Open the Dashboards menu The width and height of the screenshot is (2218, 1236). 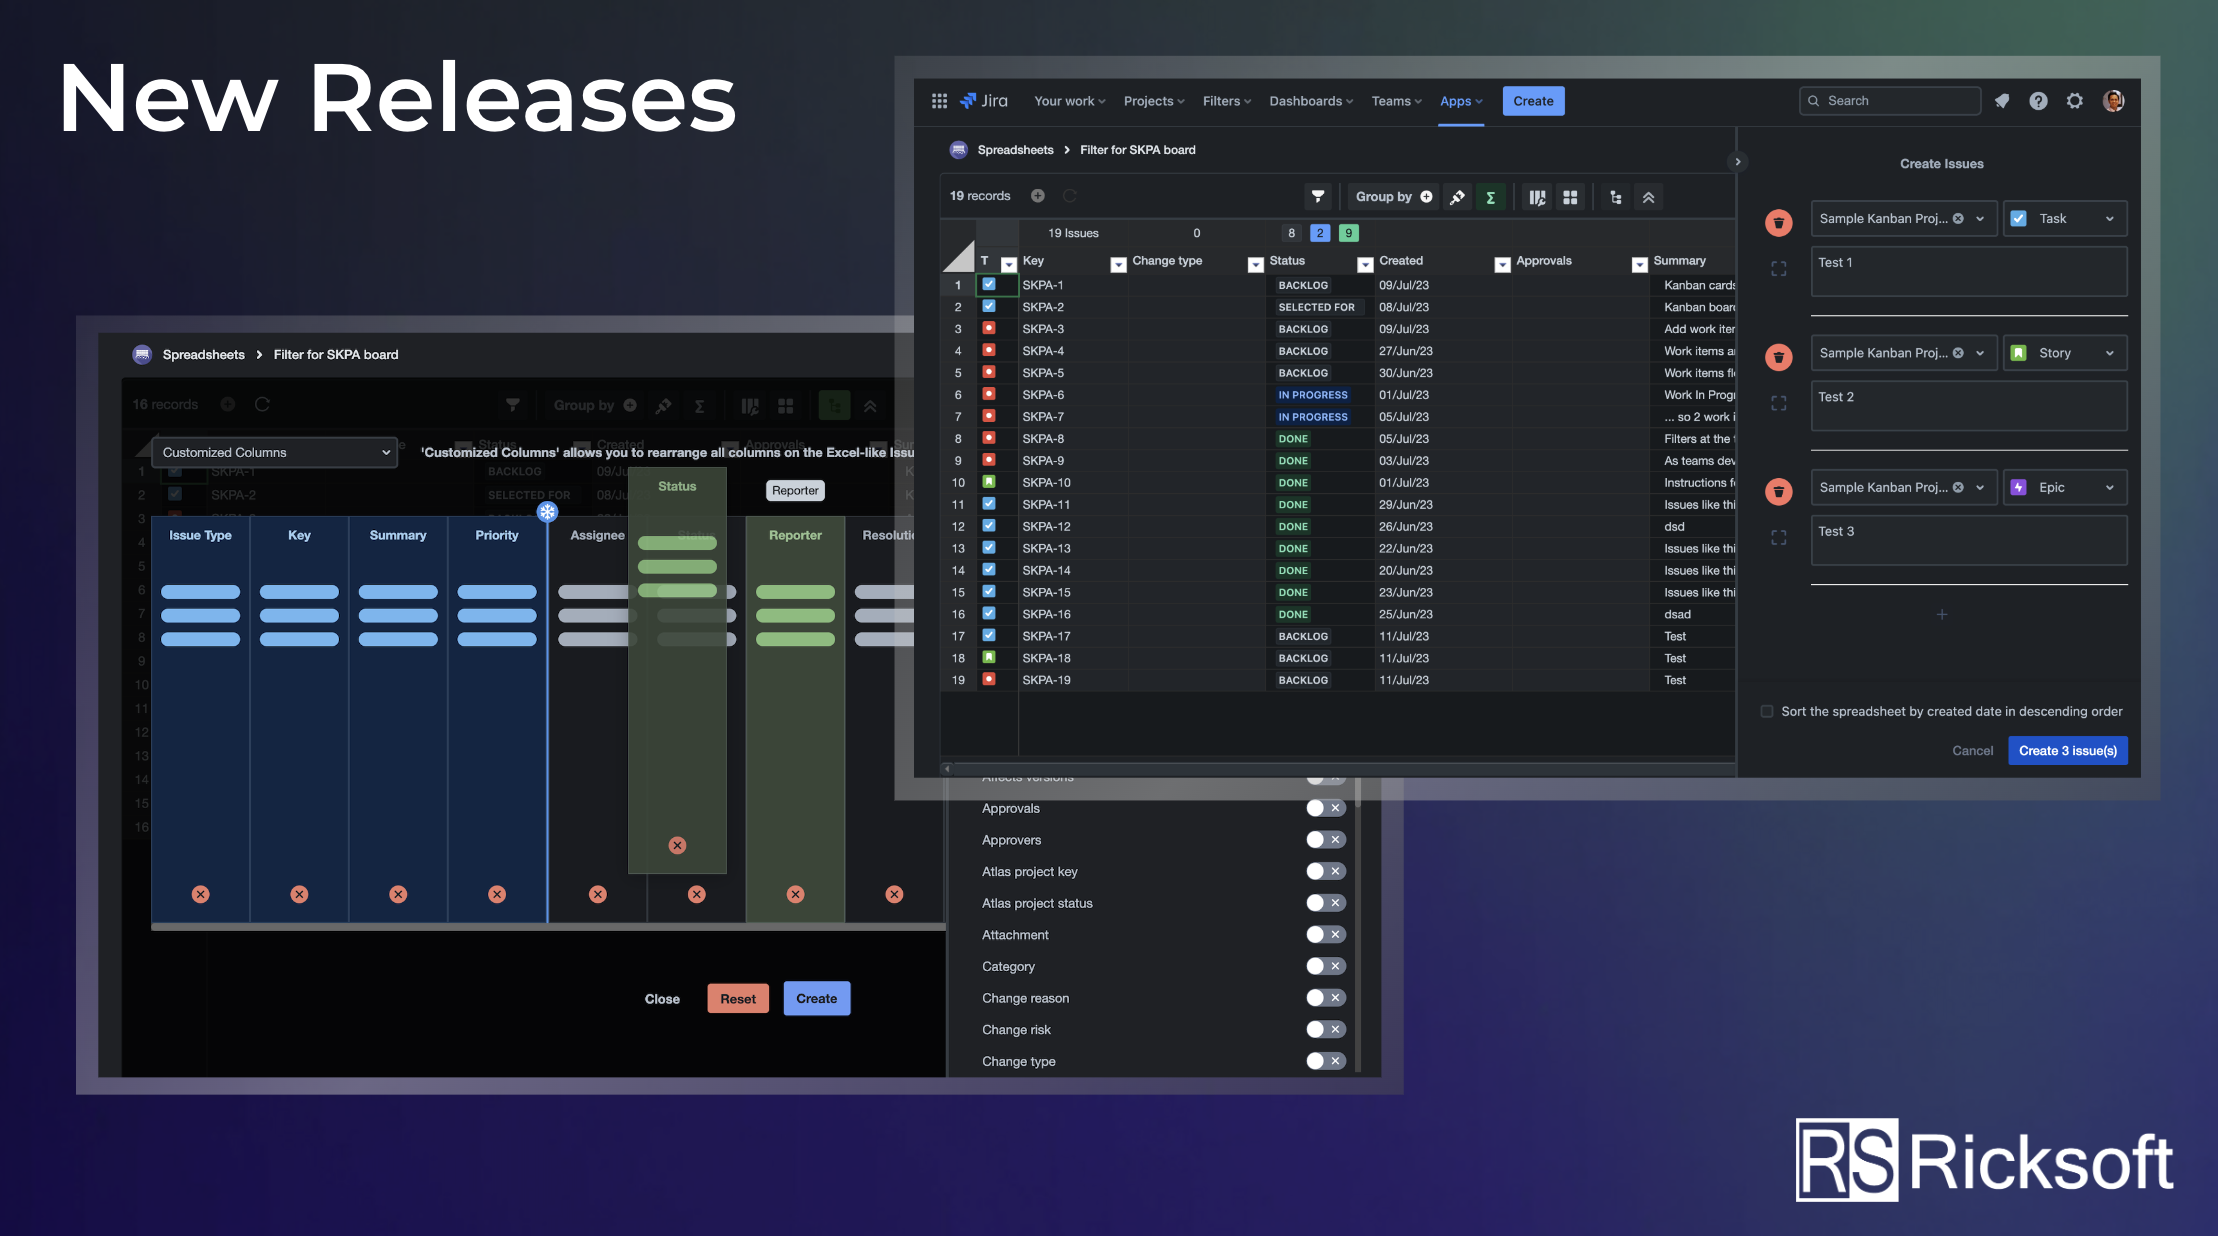click(1310, 101)
